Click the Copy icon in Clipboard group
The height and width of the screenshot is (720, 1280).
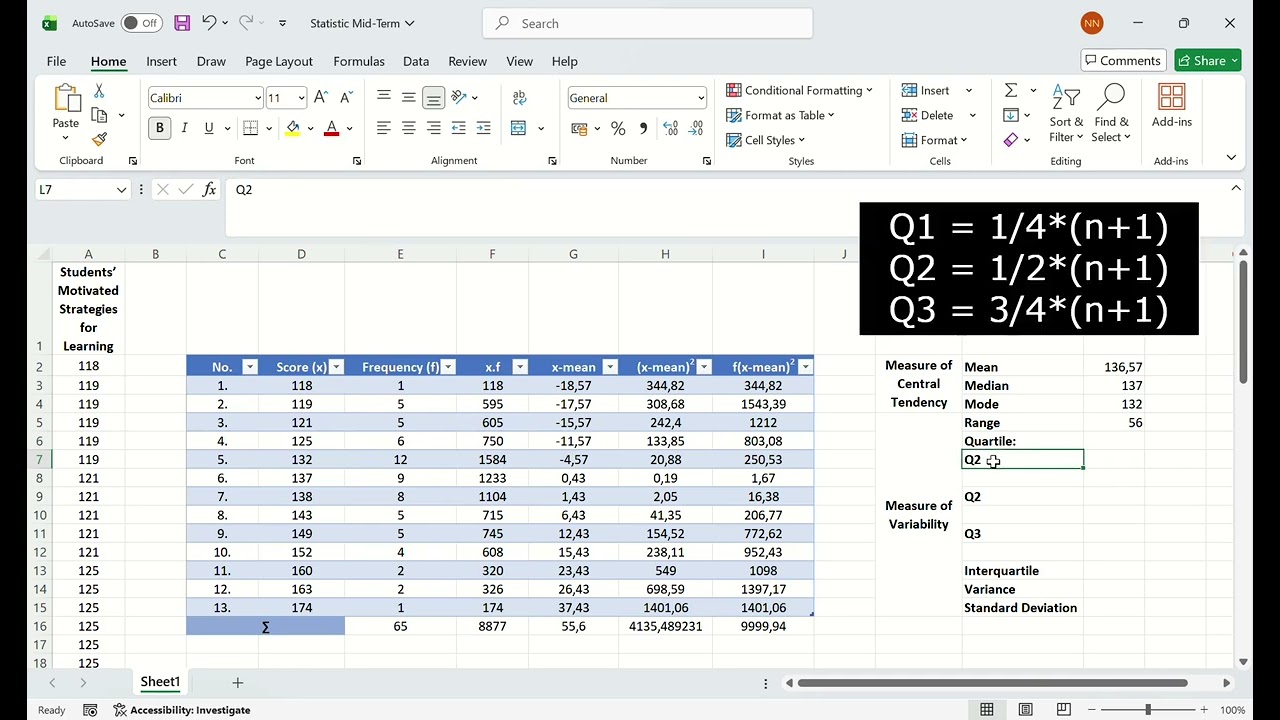click(99, 115)
